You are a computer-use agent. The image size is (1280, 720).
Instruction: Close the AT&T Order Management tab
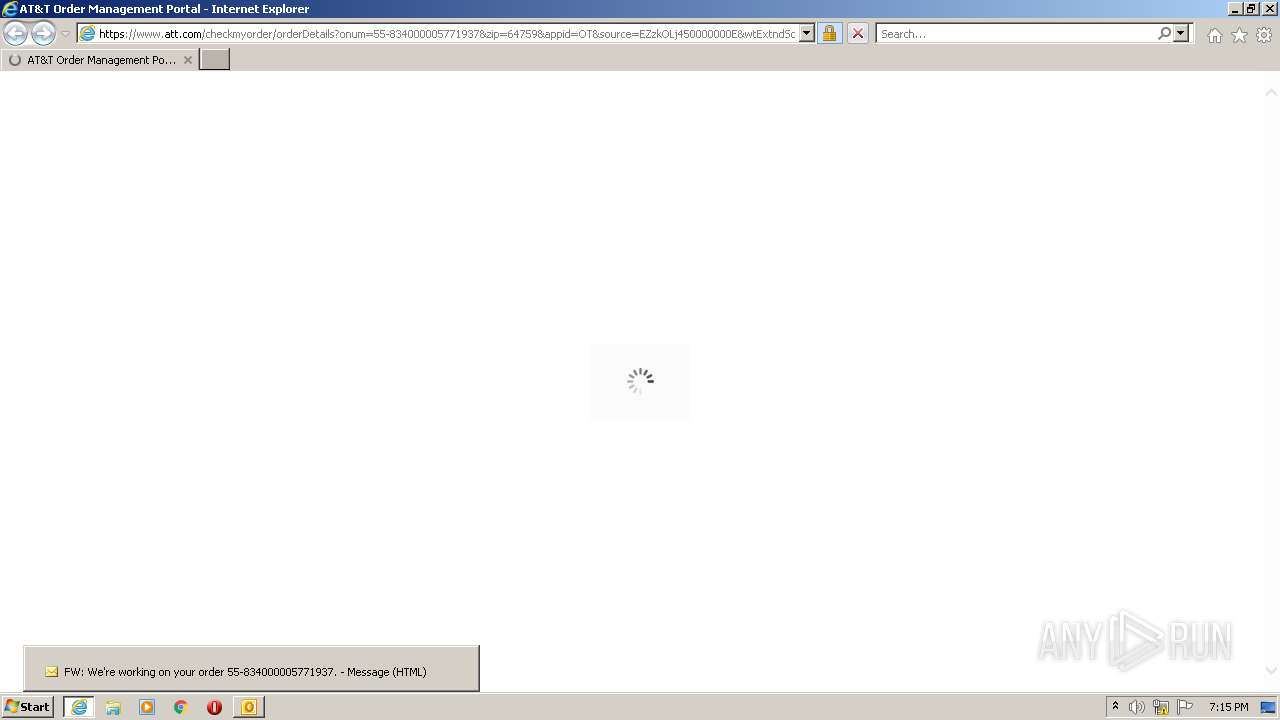click(x=187, y=60)
